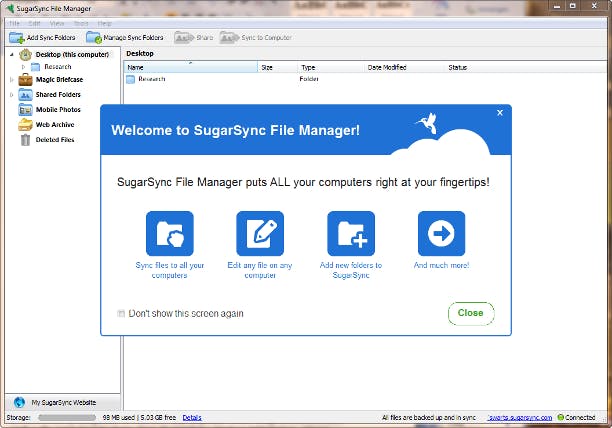Click the Sync files to all computers icon
Image resolution: width=612 pixels, height=428 pixels.
click(170, 233)
